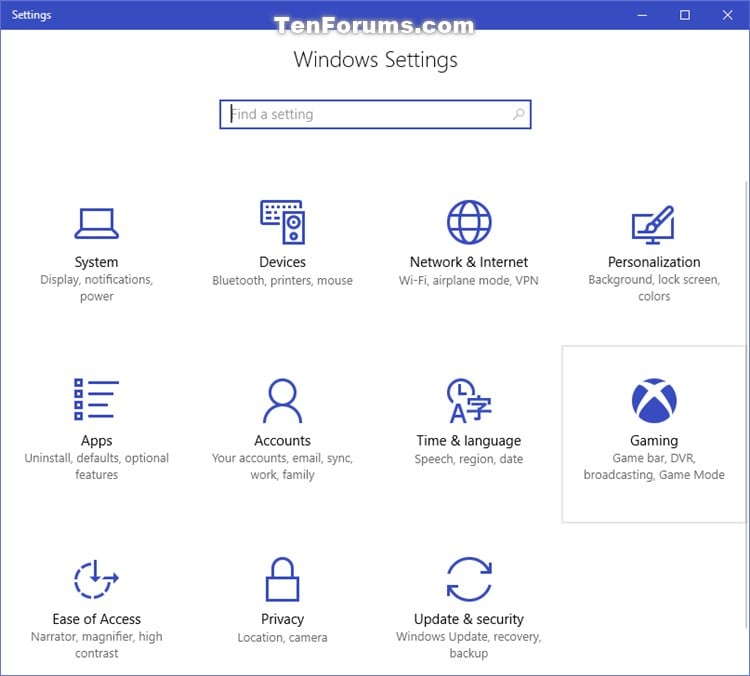
Task: Click 'Speech, region, date' description
Action: point(469,459)
